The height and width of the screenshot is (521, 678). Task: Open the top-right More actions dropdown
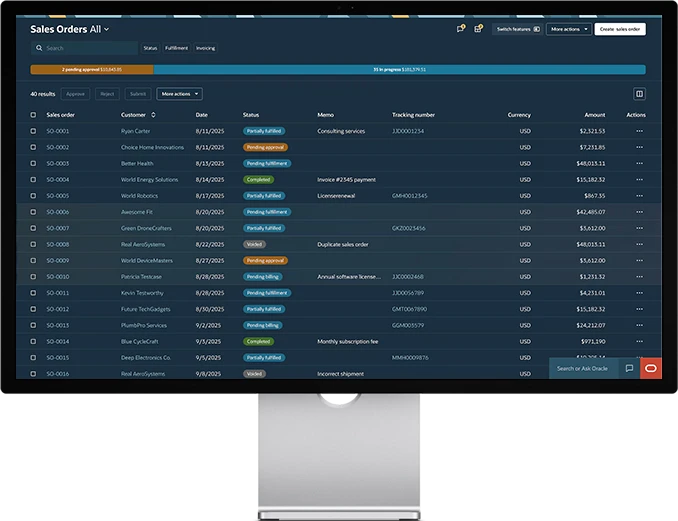pos(568,29)
